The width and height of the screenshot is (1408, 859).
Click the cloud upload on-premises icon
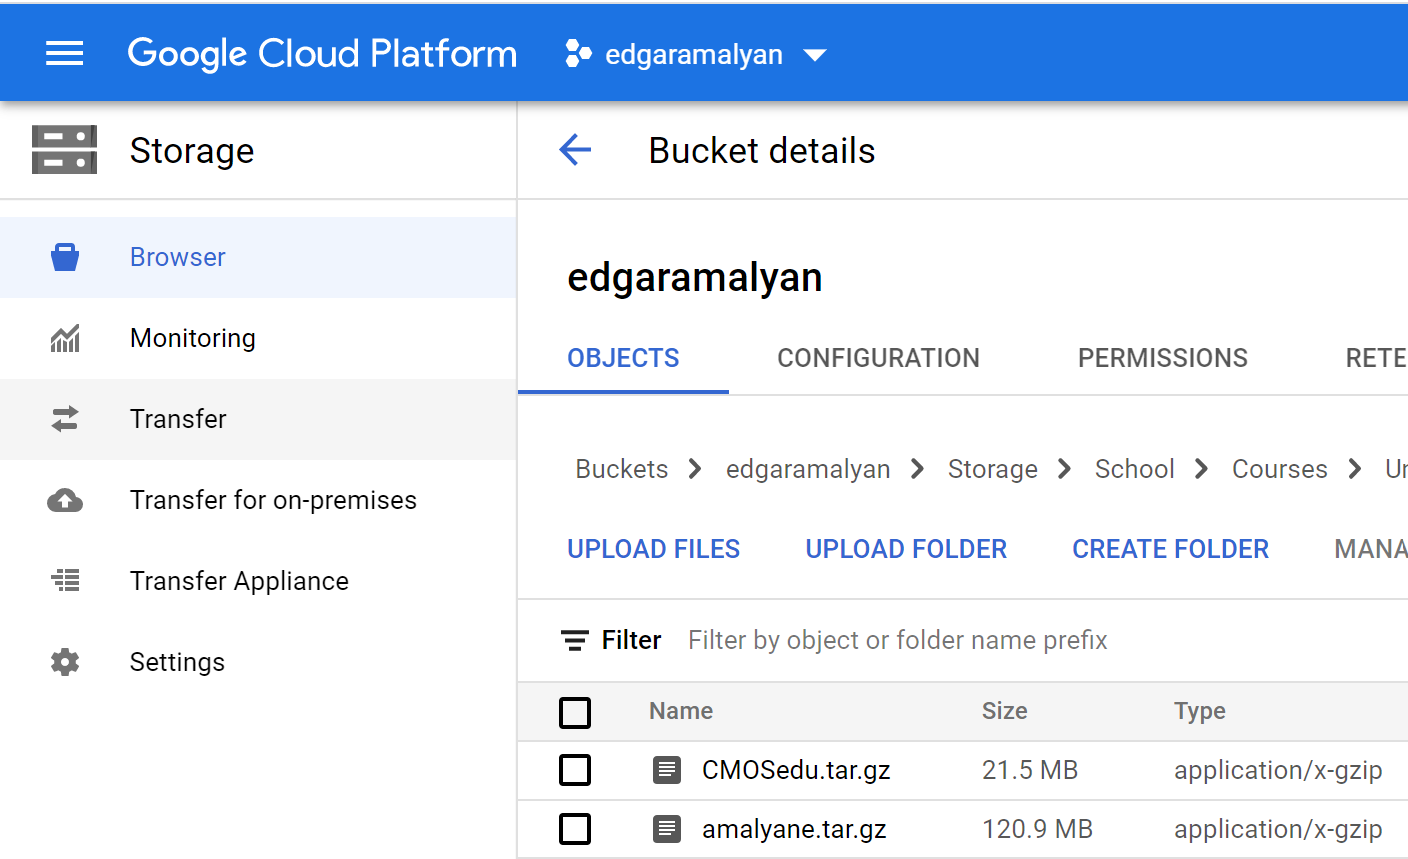65,500
